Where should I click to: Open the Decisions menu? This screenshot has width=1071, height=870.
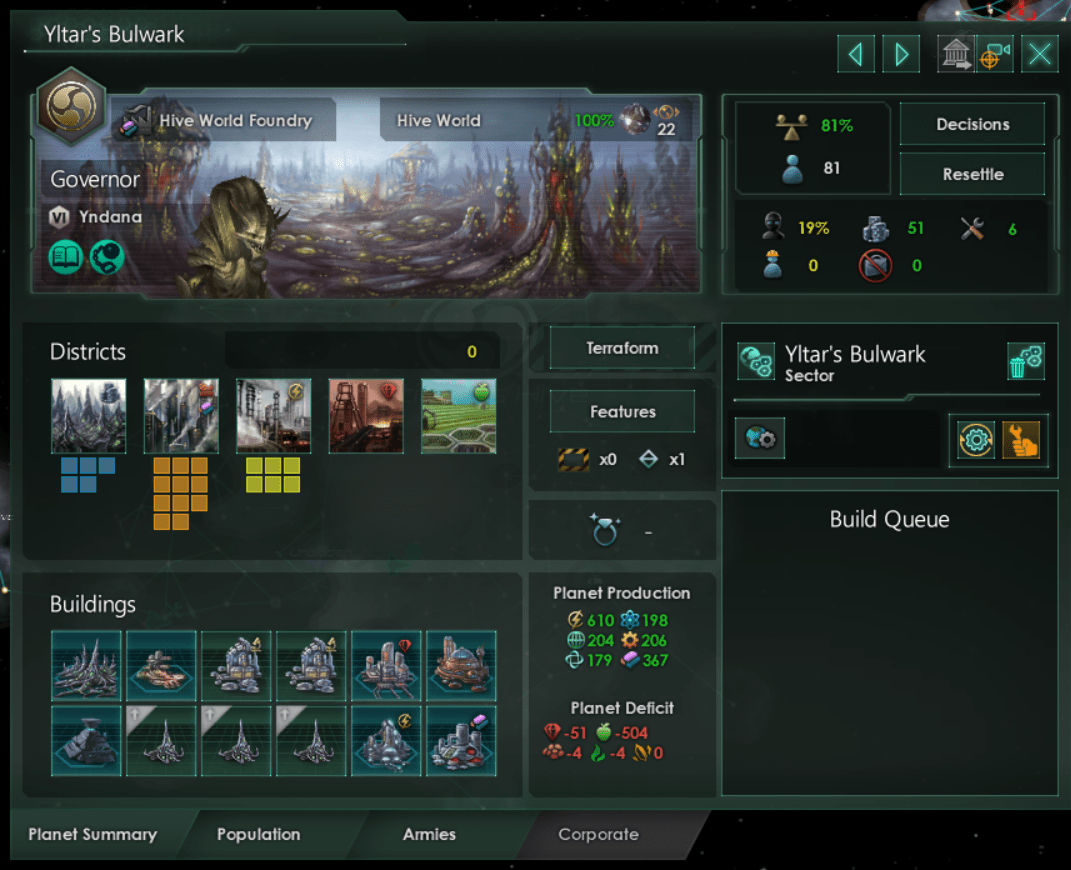(972, 124)
